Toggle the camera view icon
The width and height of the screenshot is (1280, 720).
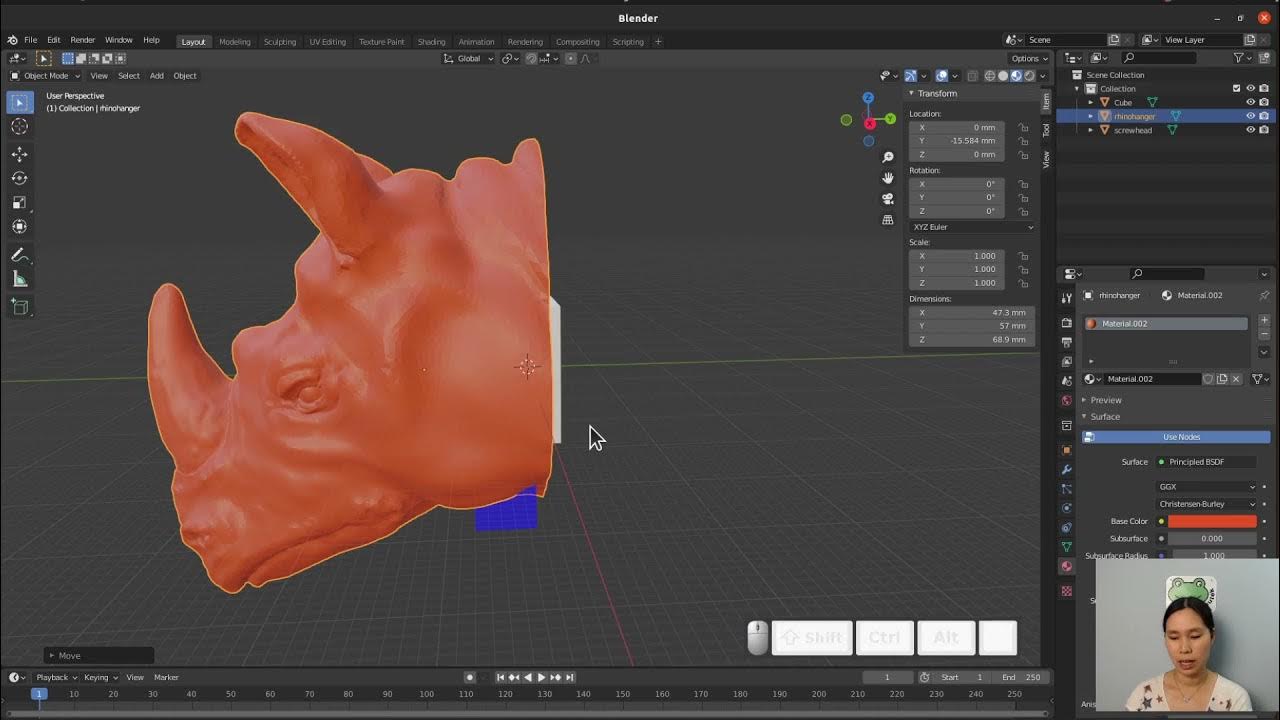(x=887, y=199)
